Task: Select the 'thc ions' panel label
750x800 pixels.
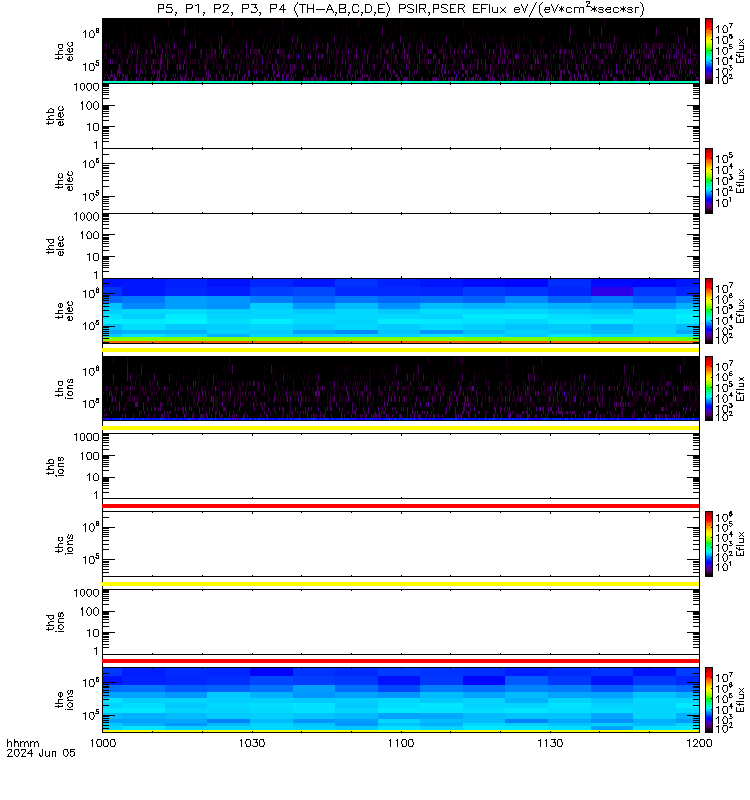Action: (64, 544)
